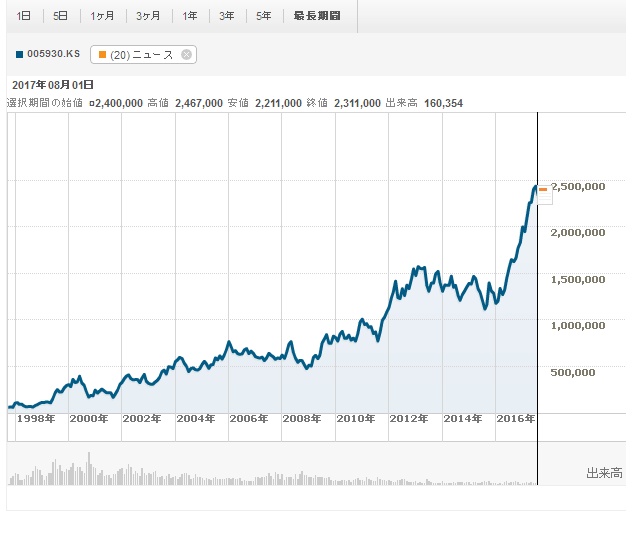Click the 2008年 label on time axis
The height and width of the screenshot is (539, 634).
point(302,418)
